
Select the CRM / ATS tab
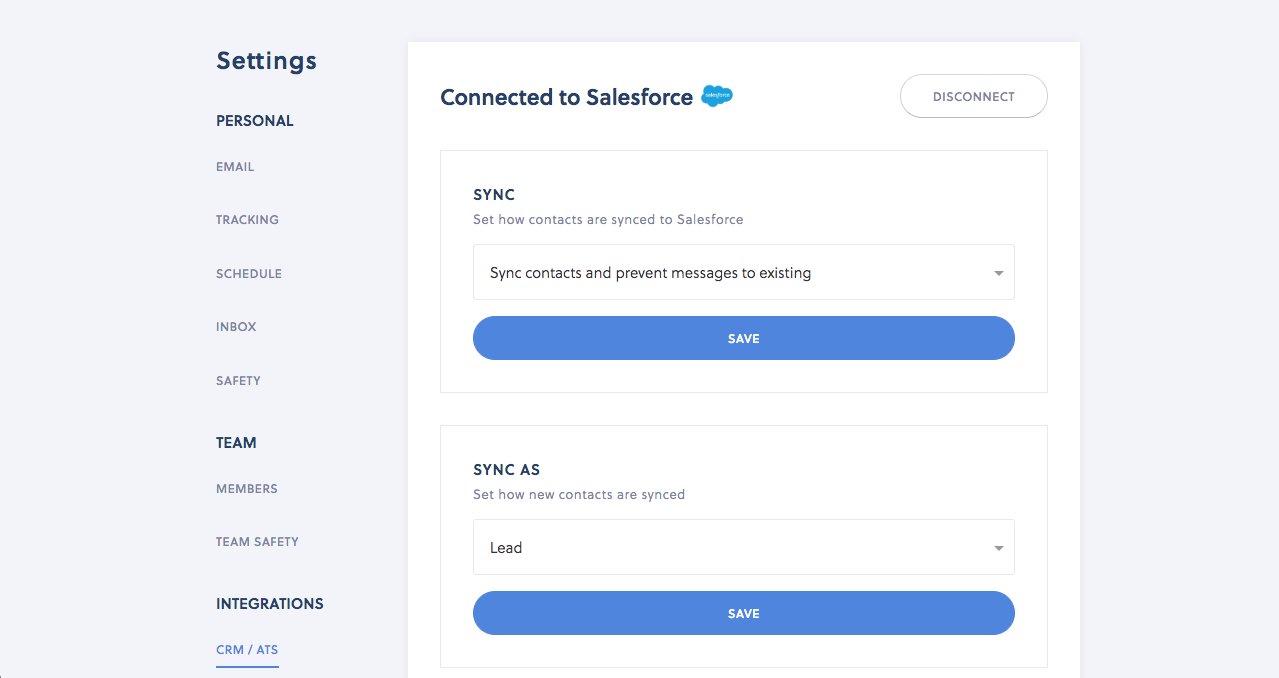pos(247,650)
